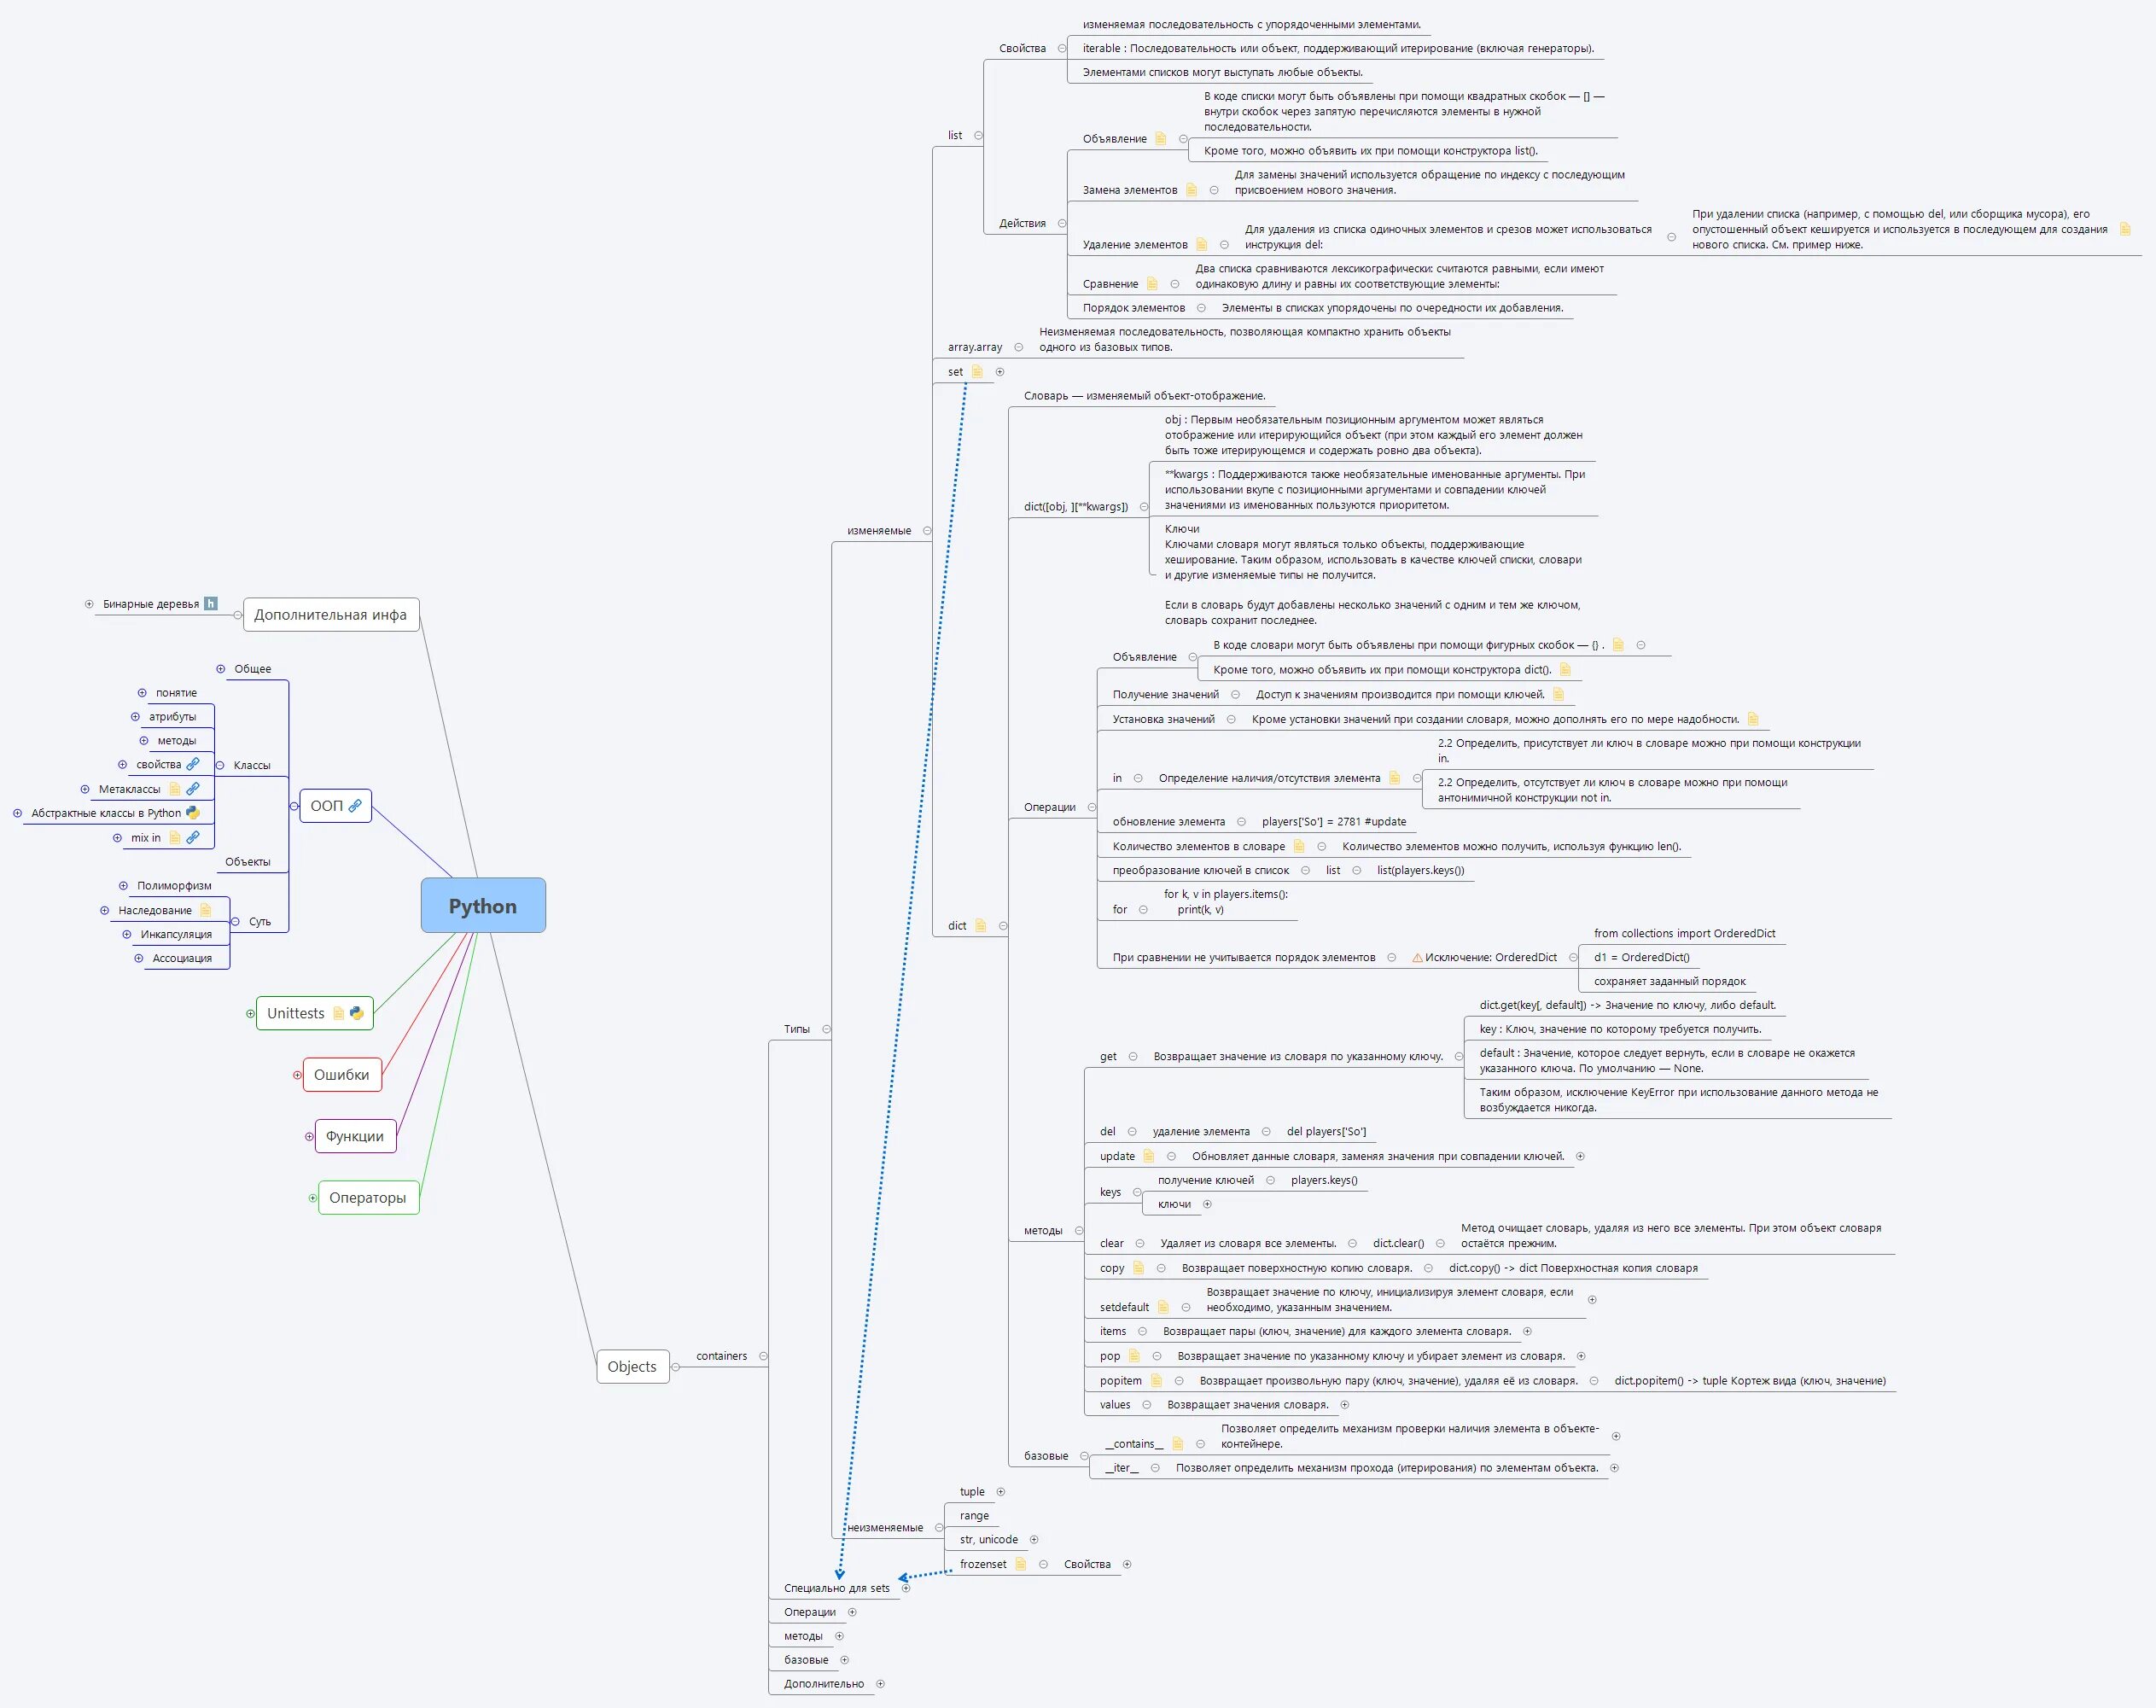Image resolution: width=2156 pixels, height=1708 pixels.
Task: Open the note icon beside the copy method
Action: pos(1138,1268)
